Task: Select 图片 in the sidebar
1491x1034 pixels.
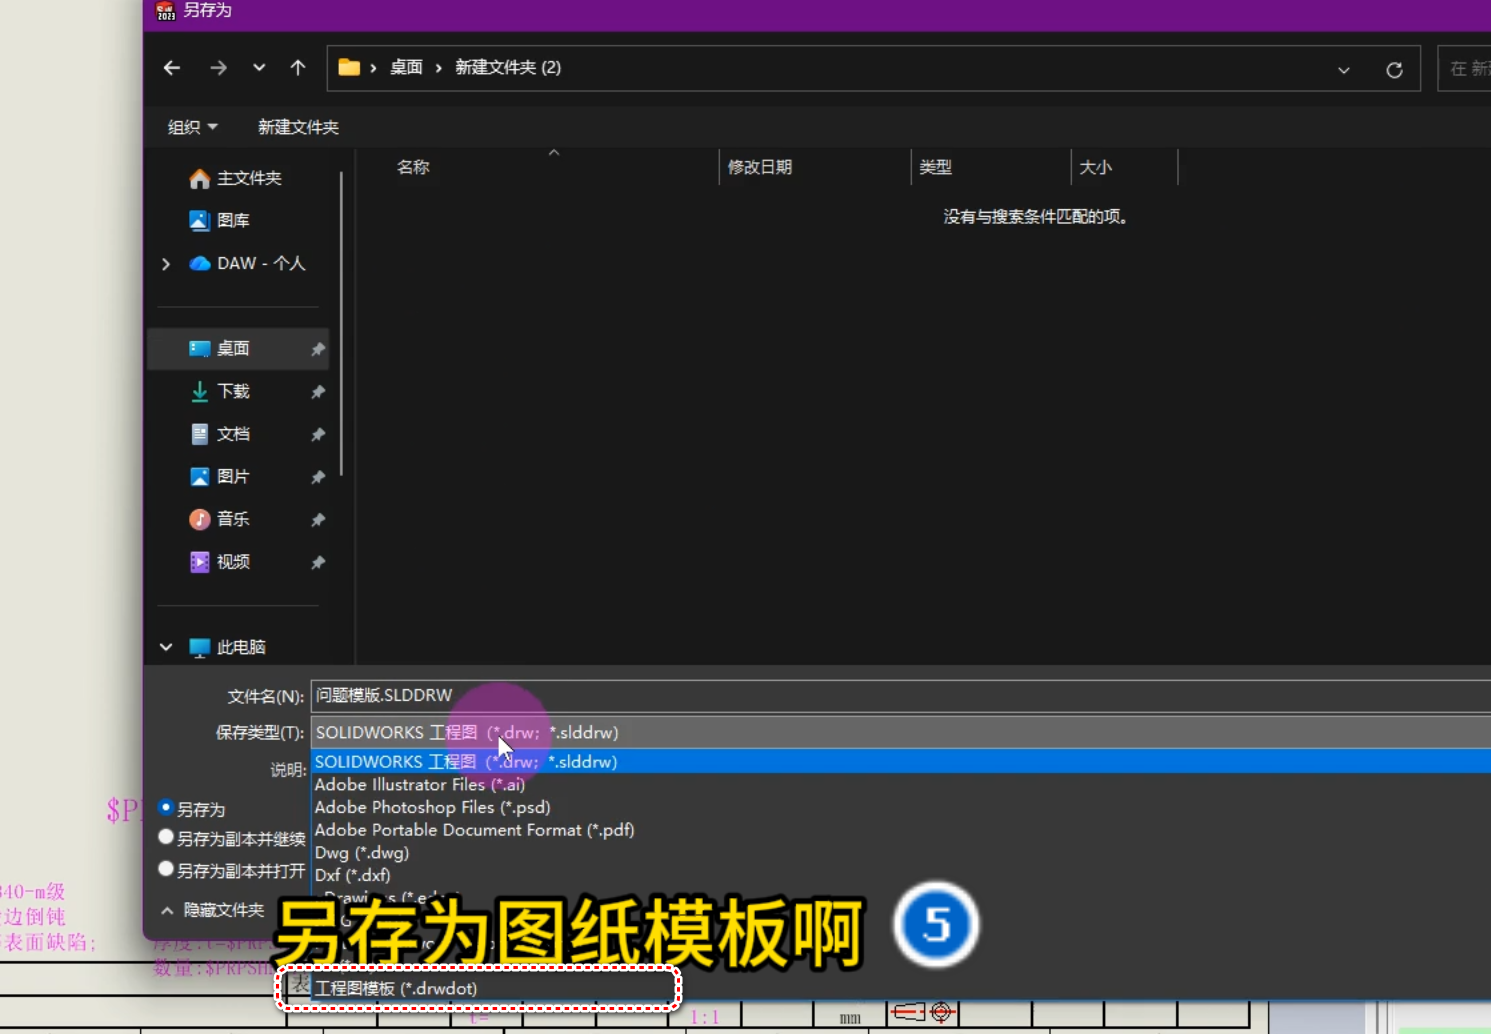Action: (x=233, y=476)
